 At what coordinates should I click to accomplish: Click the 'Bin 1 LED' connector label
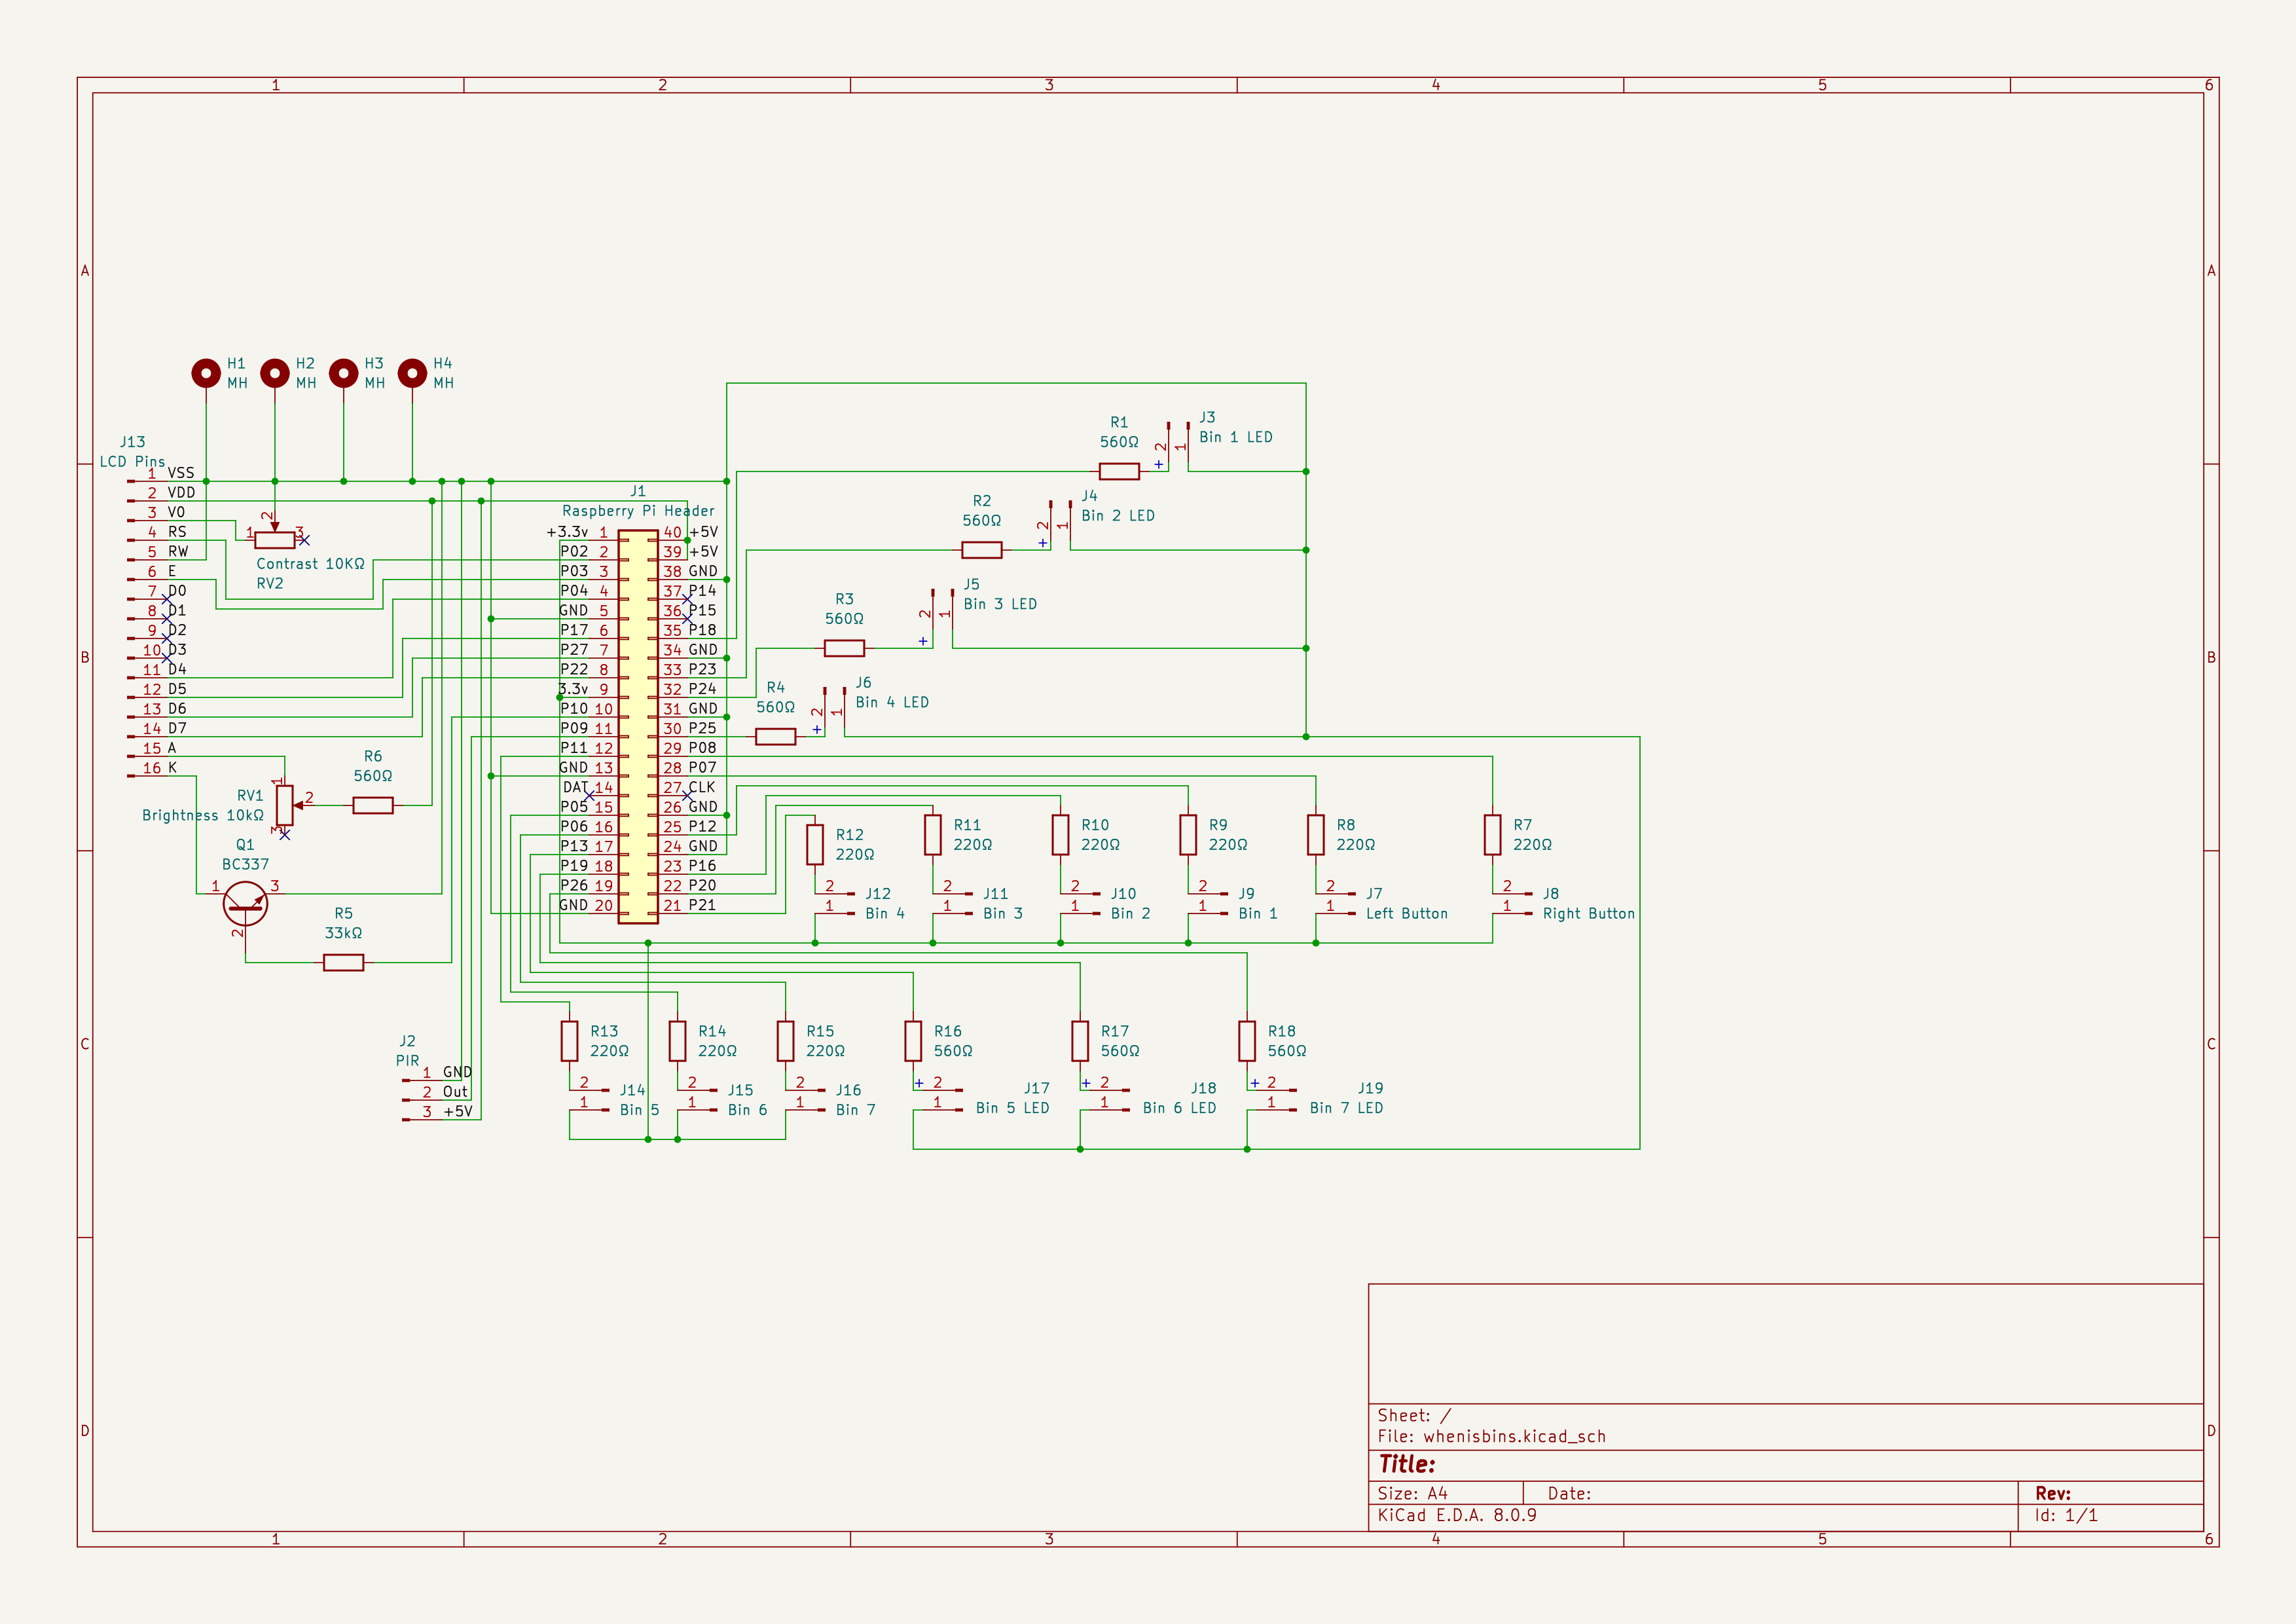point(1236,437)
